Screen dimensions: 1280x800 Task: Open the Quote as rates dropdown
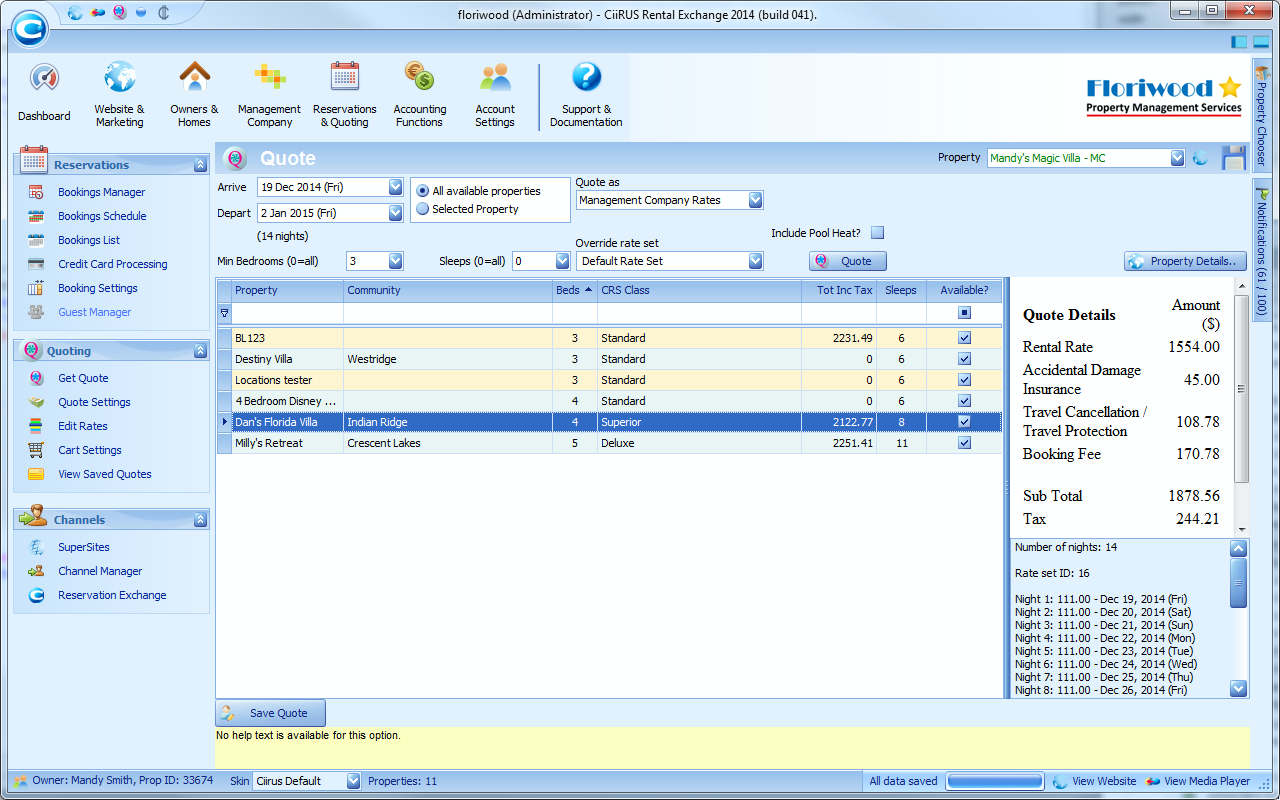click(x=755, y=200)
